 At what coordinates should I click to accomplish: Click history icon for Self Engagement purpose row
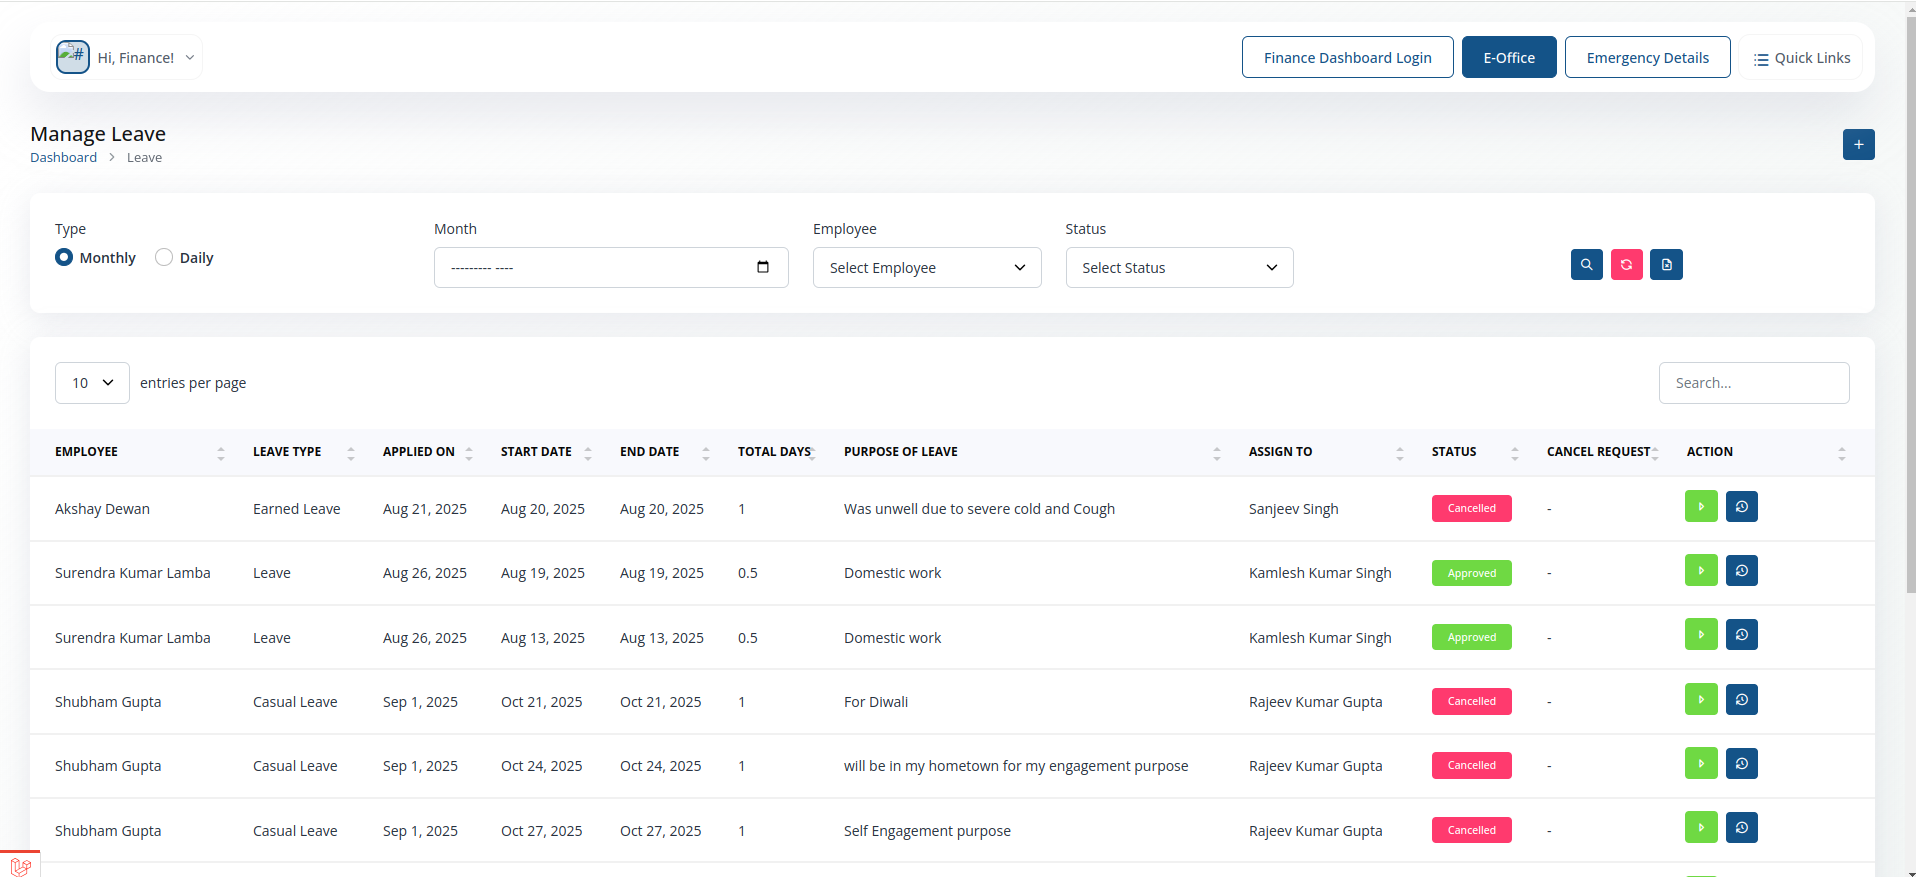(1741, 827)
